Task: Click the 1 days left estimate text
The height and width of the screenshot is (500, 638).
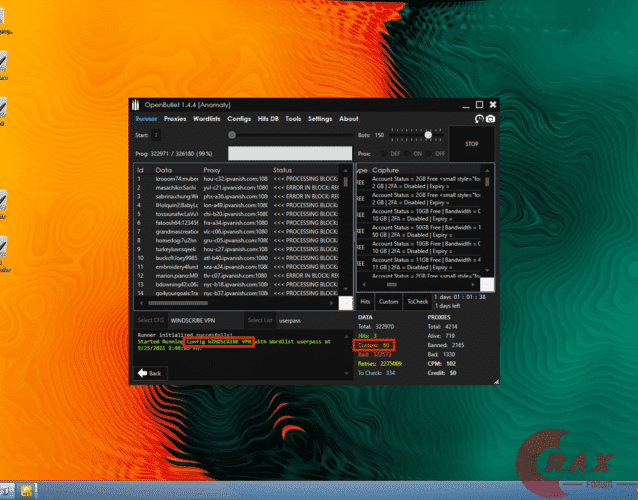Action: click(448, 306)
